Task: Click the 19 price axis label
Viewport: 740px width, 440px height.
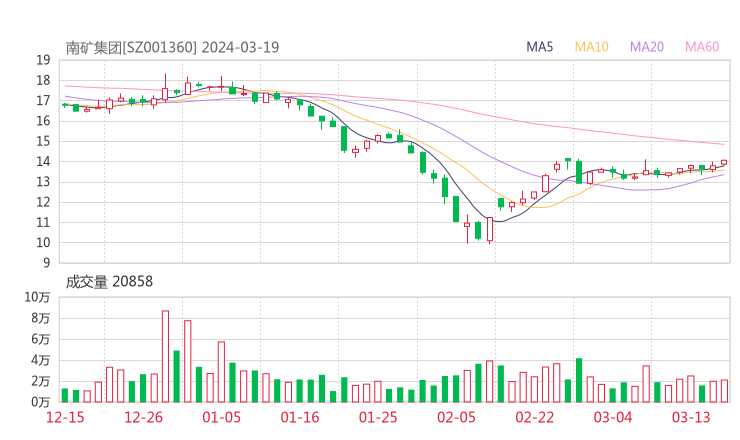Action: point(43,60)
